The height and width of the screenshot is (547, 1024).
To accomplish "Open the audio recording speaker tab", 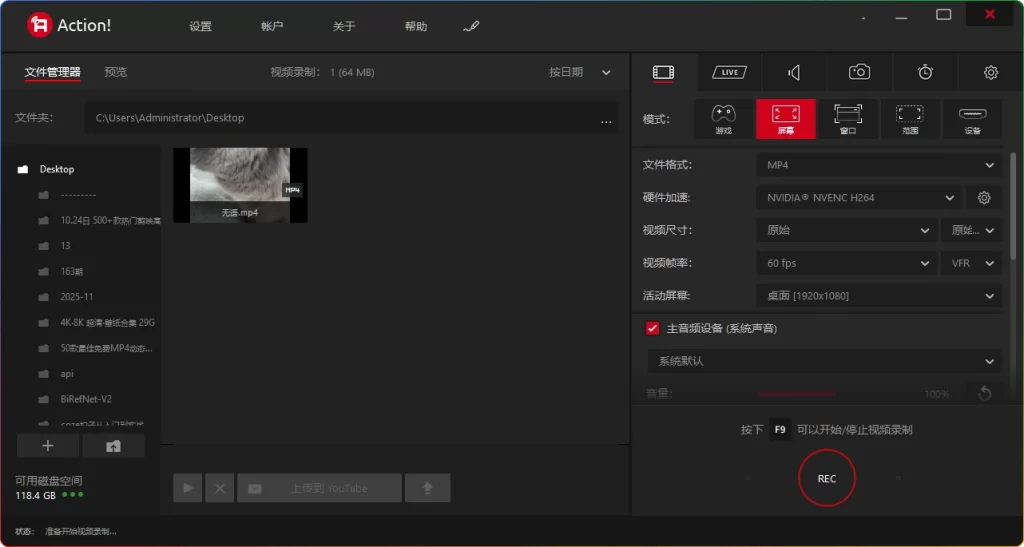I will 794,72.
